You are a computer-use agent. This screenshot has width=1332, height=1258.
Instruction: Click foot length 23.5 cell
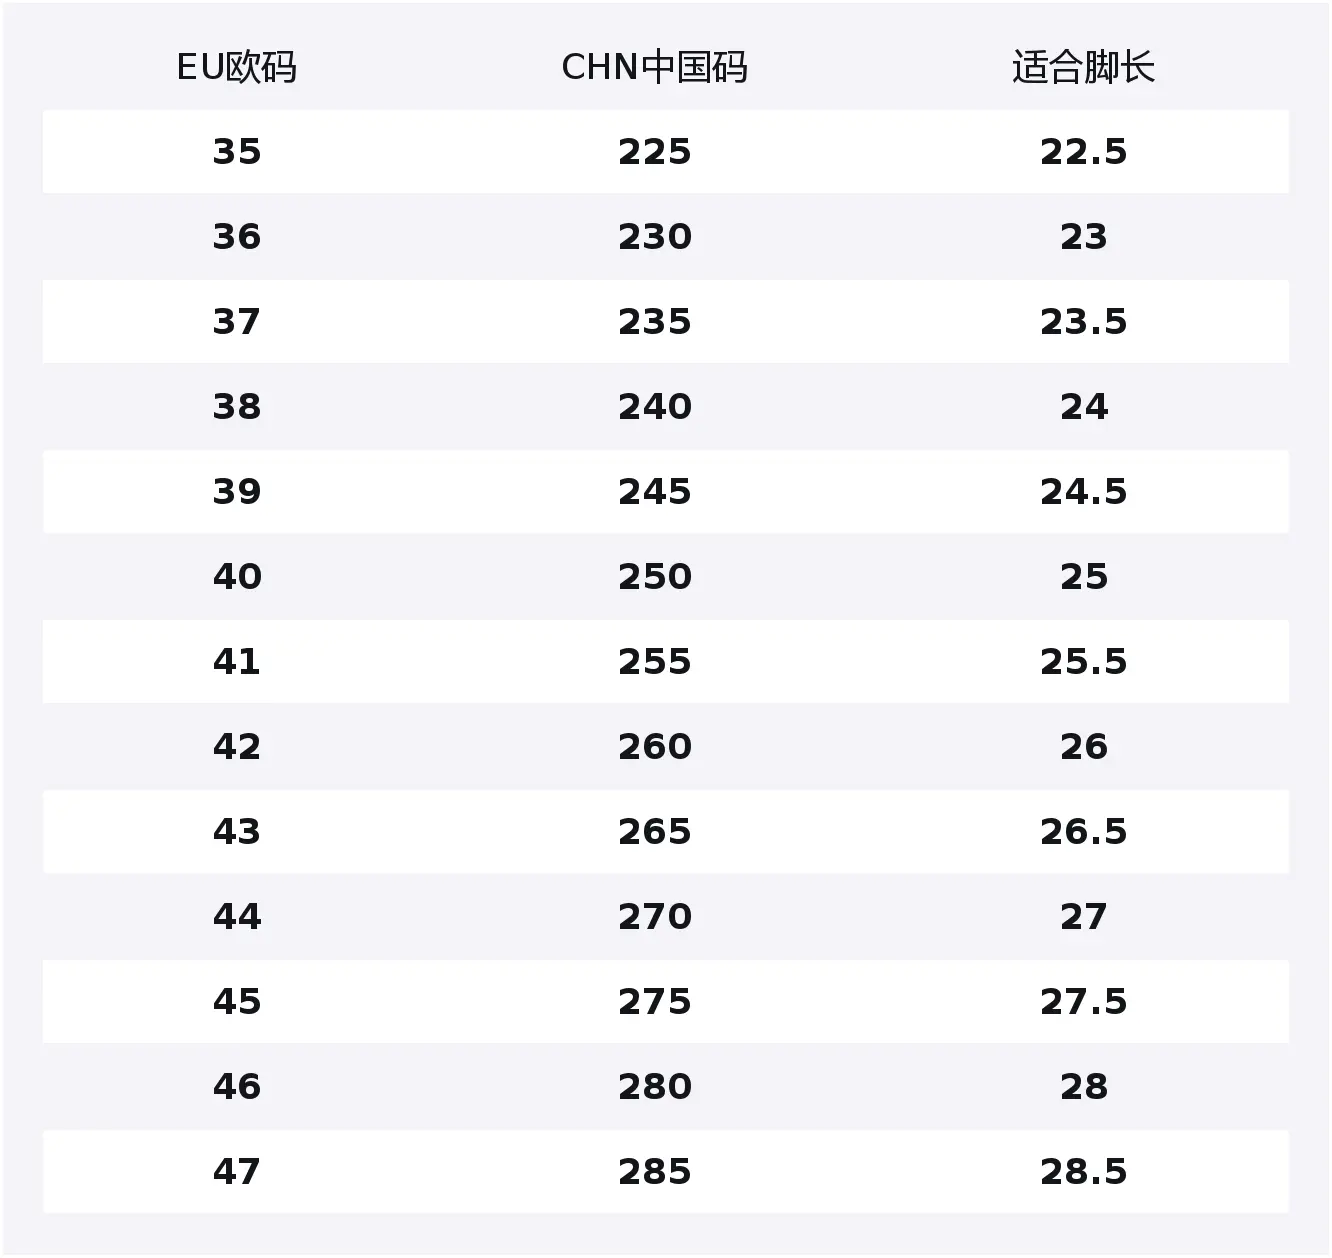pos(1083,322)
